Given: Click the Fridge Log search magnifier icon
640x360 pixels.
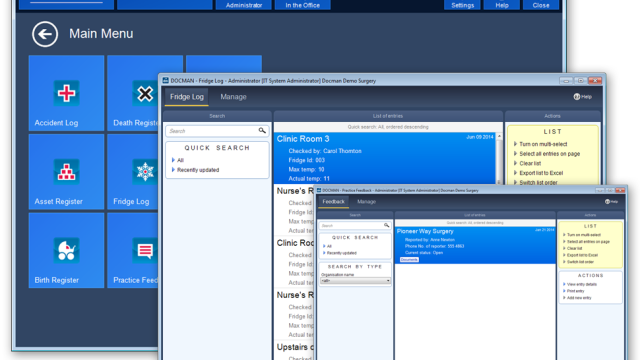Looking at the screenshot, I should (x=262, y=131).
